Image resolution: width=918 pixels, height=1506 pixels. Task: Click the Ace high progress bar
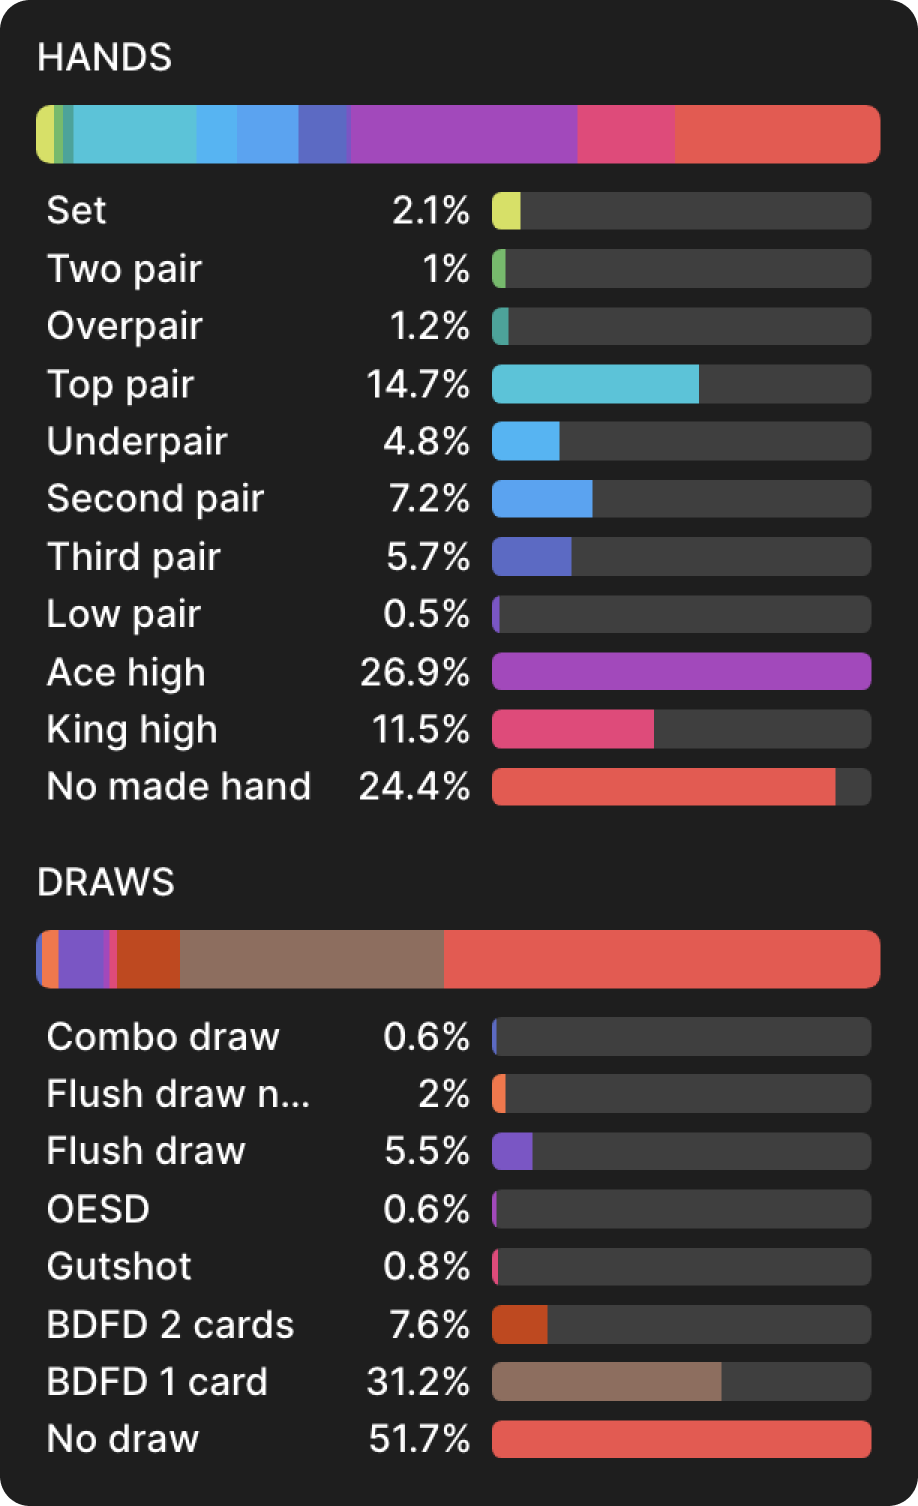pyautogui.click(x=681, y=672)
